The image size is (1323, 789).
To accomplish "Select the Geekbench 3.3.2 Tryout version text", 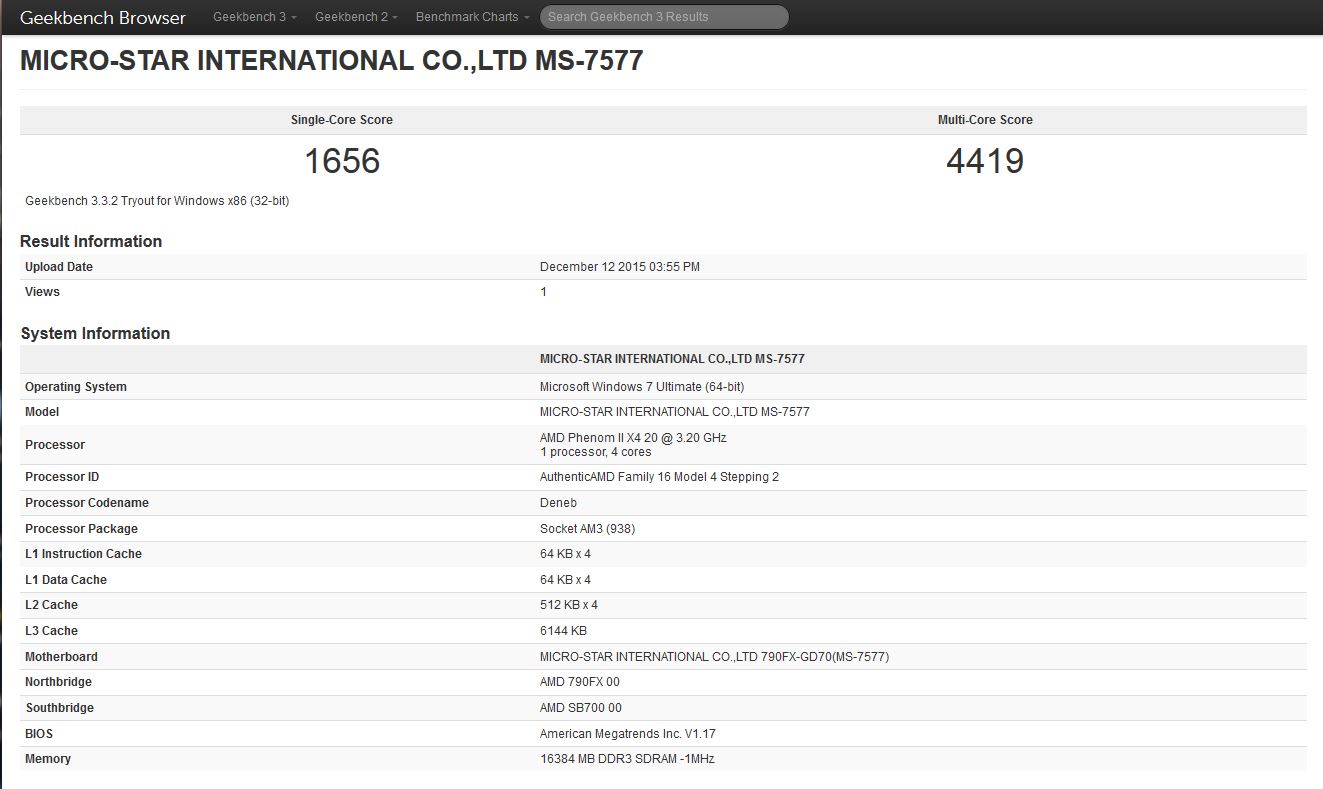I will pyautogui.click(x=157, y=201).
